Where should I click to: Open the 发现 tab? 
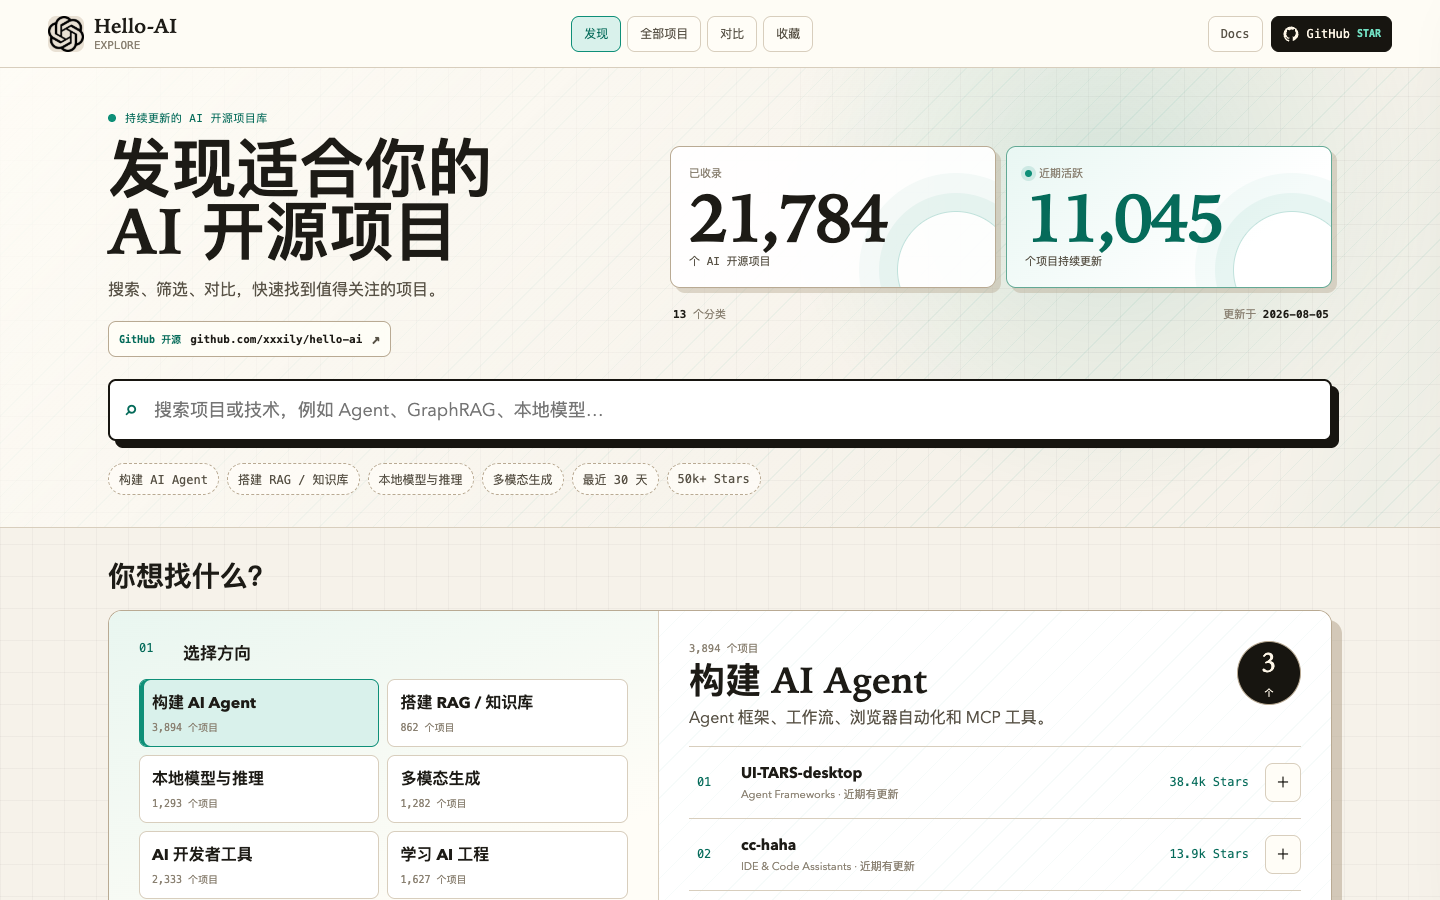596,34
